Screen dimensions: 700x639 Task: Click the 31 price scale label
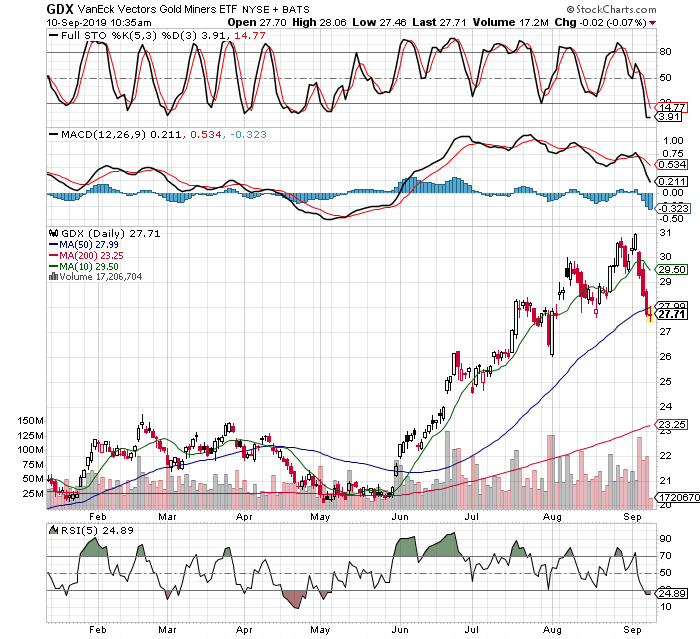[665, 233]
